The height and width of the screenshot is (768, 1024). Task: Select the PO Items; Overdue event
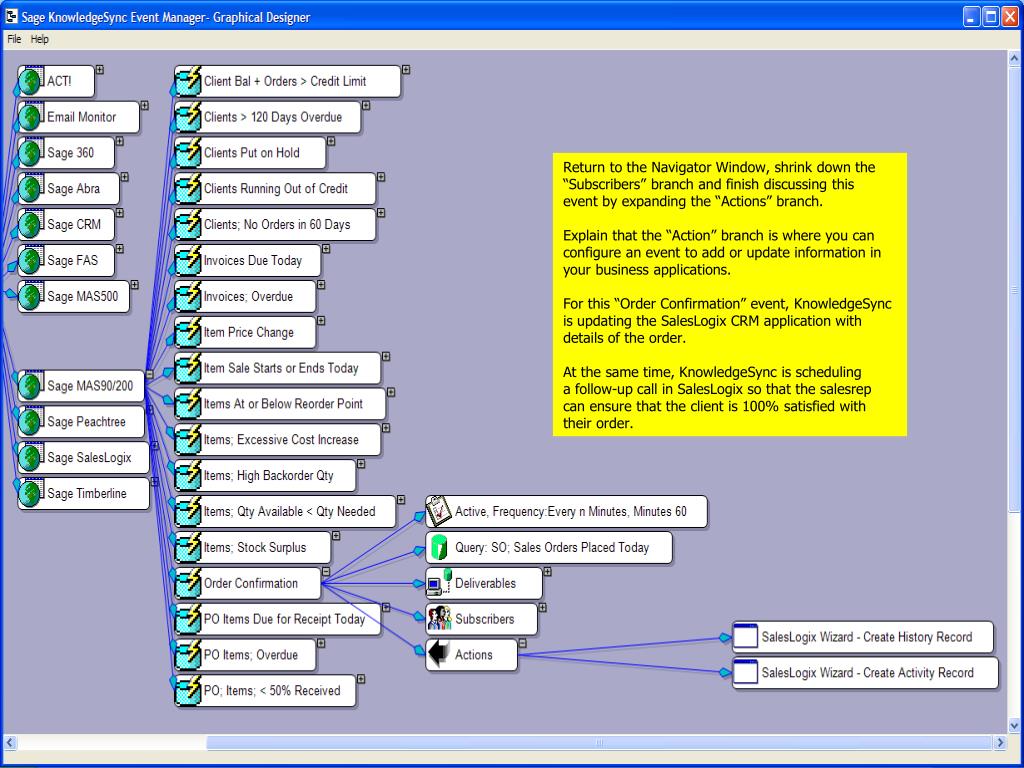point(245,655)
